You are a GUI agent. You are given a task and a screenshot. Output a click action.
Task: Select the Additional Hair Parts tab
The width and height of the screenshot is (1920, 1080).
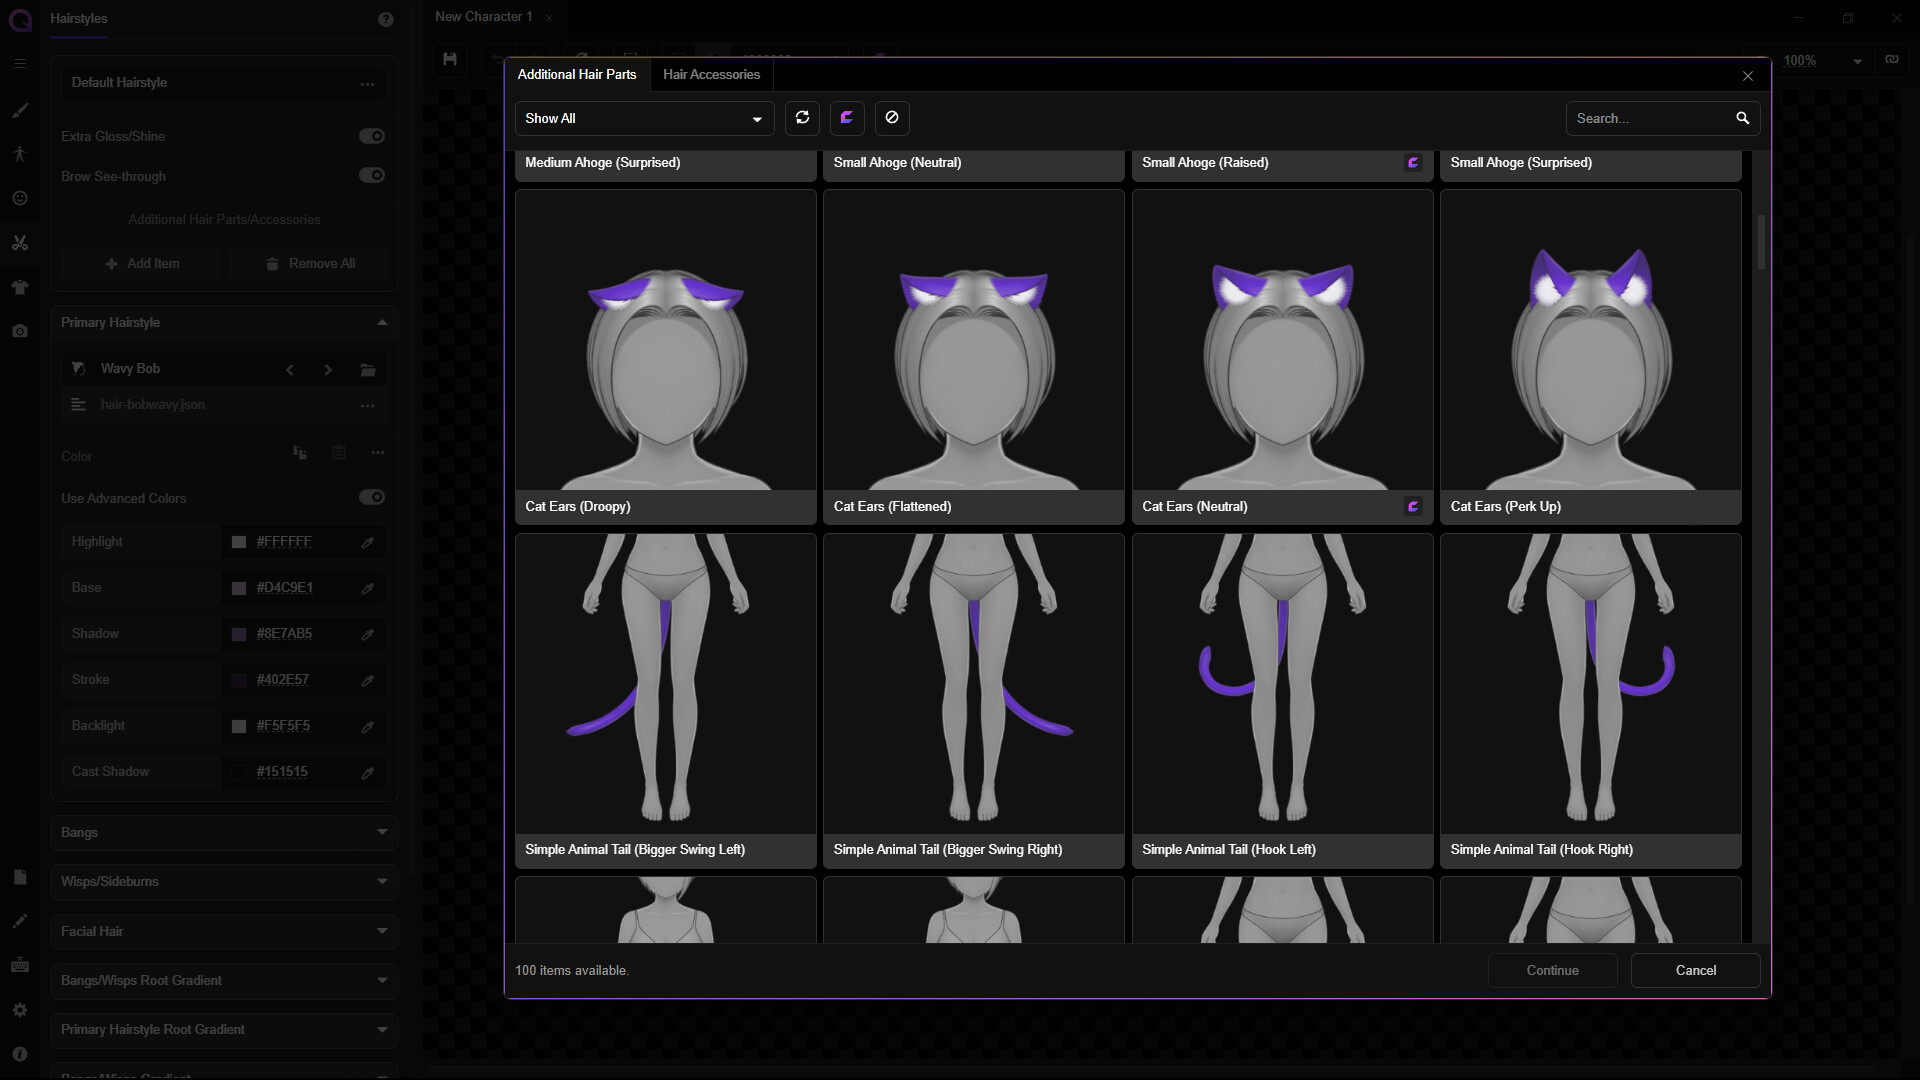click(577, 74)
